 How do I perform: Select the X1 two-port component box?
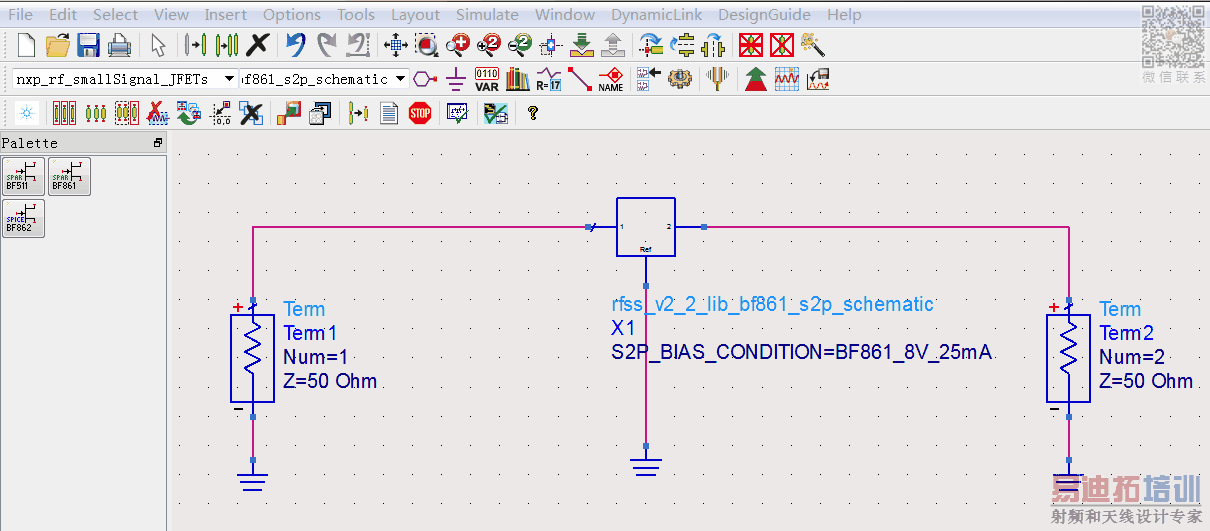[x=646, y=227]
